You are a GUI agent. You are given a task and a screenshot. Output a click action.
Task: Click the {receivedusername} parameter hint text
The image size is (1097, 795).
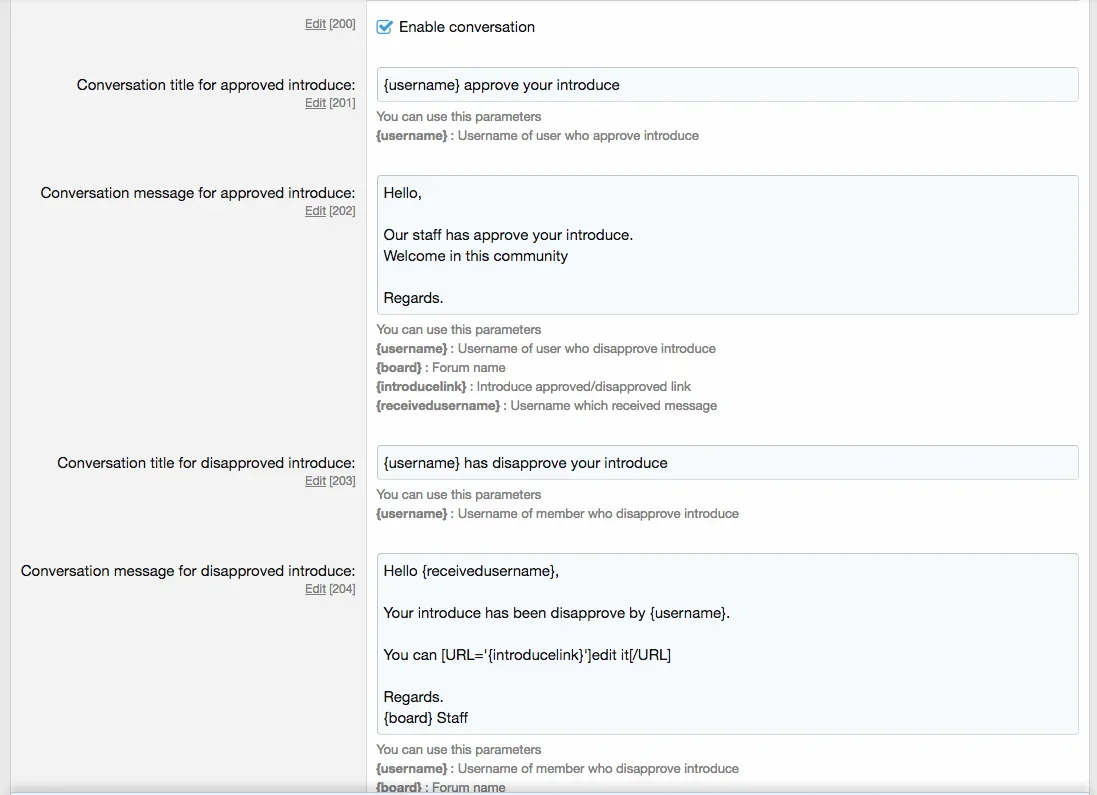pos(438,406)
